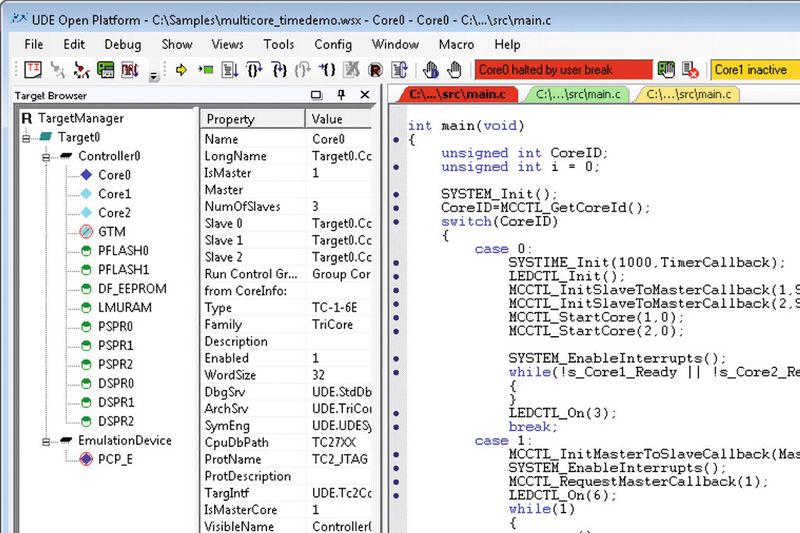Select GTM in the target tree

[x=112, y=232]
